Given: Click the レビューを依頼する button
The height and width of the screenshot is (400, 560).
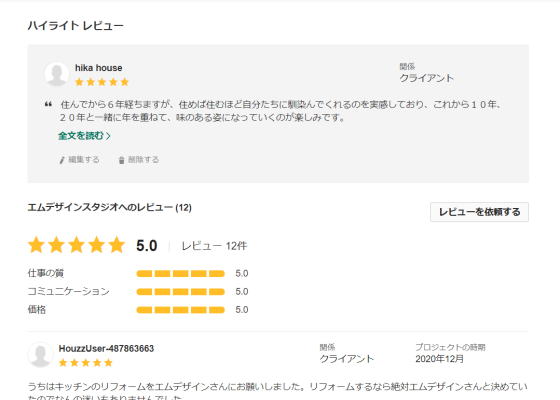Looking at the screenshot, I should click(479, 212).
